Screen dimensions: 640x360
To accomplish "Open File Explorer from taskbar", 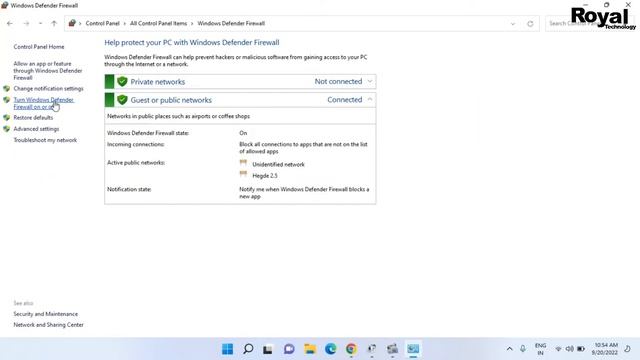I will point(310,349).
